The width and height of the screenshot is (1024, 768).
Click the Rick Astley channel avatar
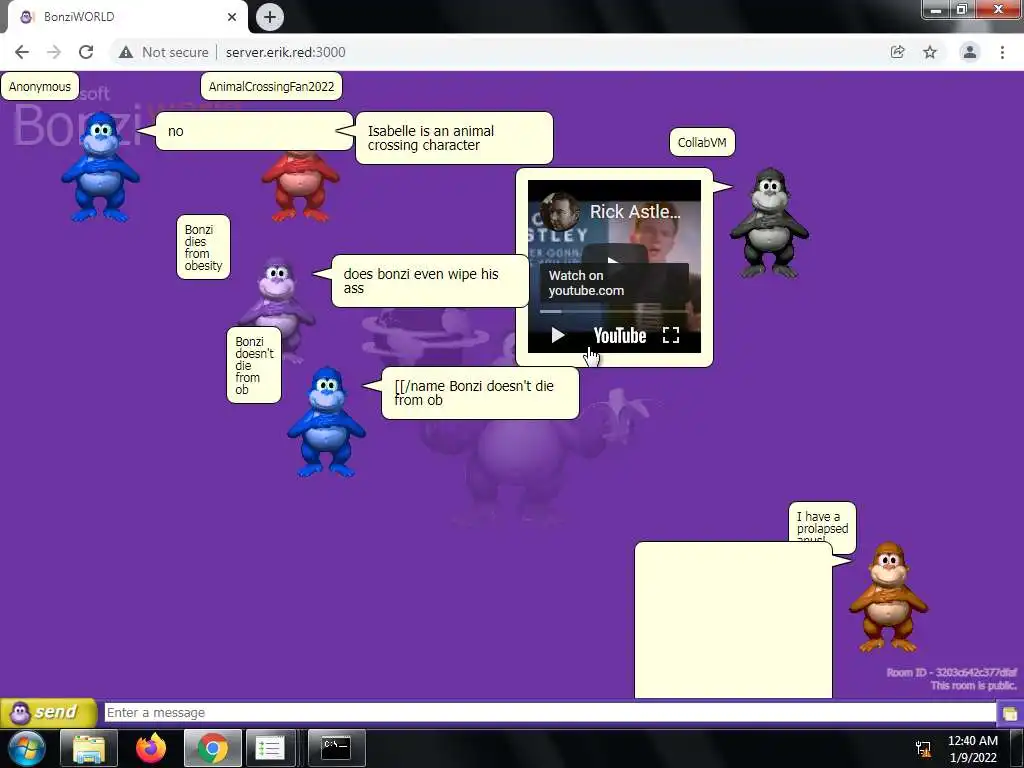point(560,211)
